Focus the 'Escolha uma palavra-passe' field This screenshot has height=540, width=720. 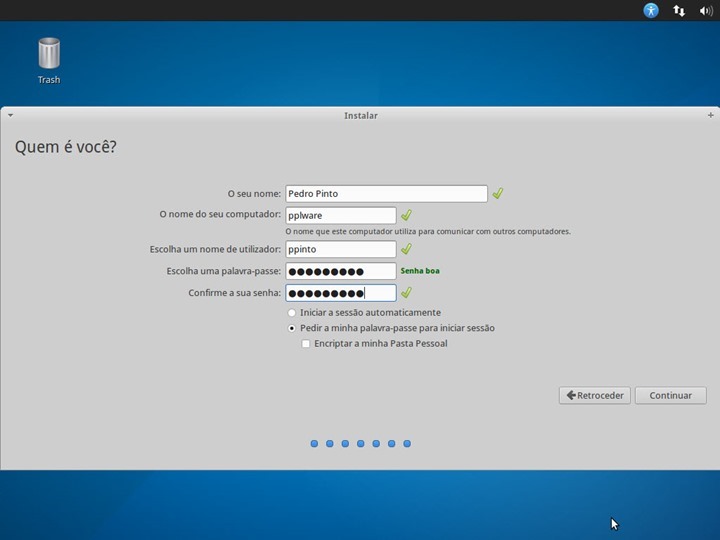pos(341,271)
